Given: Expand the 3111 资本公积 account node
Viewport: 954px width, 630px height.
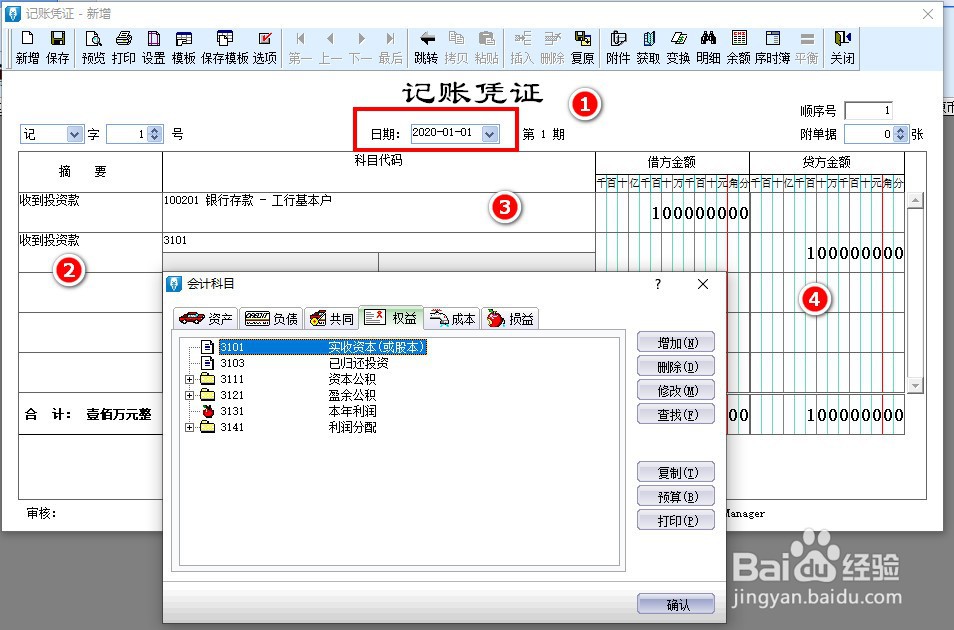Looking at the screenshot, I should click(x=190, y=379).
